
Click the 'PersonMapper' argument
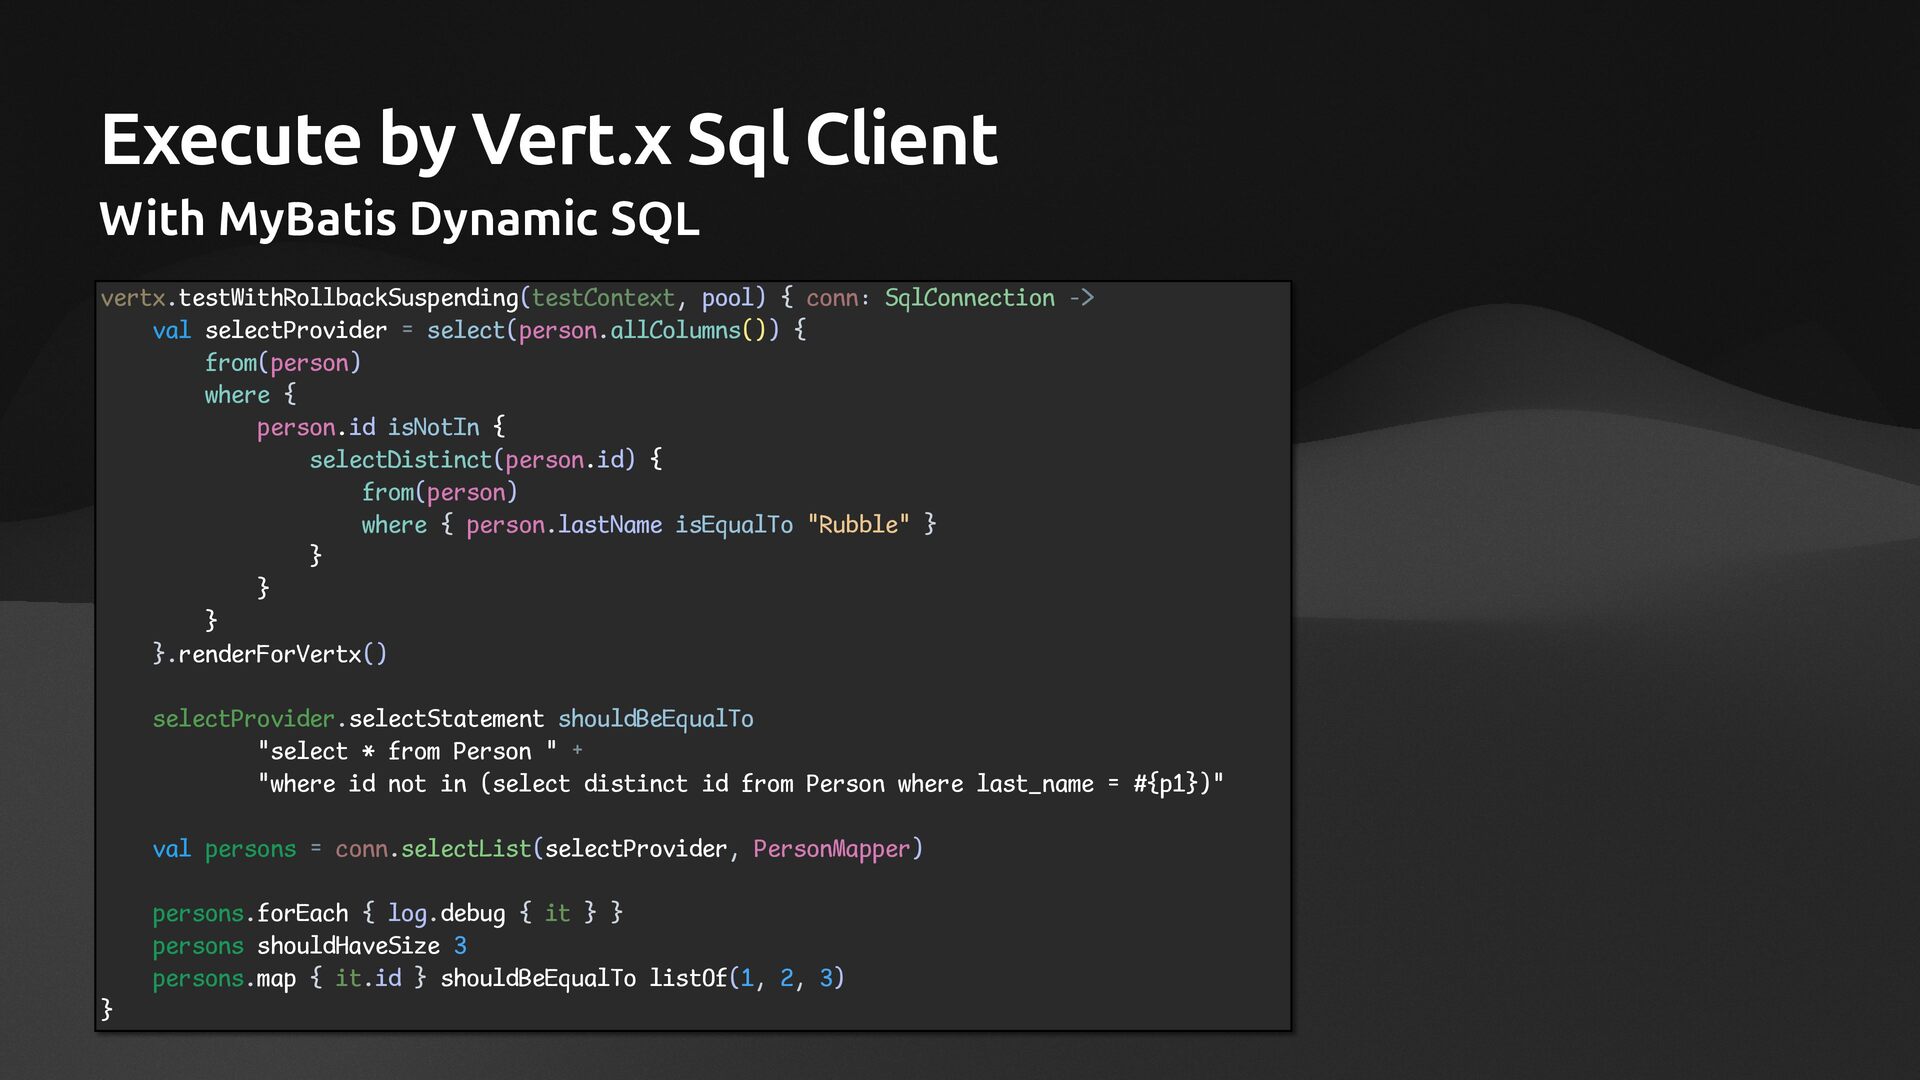(x=831, y=849)
